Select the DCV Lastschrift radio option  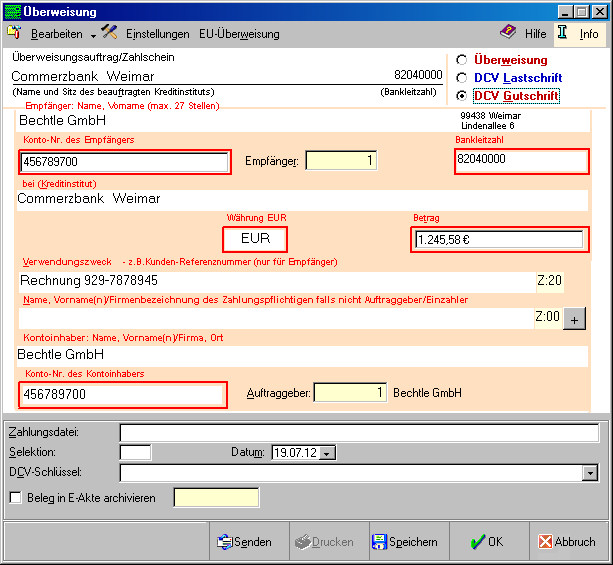click(x=461, y=77)
